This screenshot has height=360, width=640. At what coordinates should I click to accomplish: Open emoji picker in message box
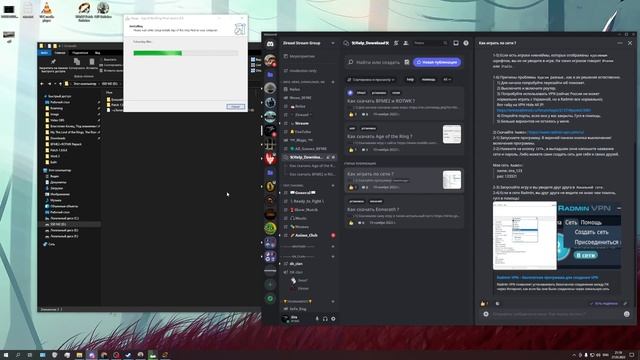pos(627,314)
